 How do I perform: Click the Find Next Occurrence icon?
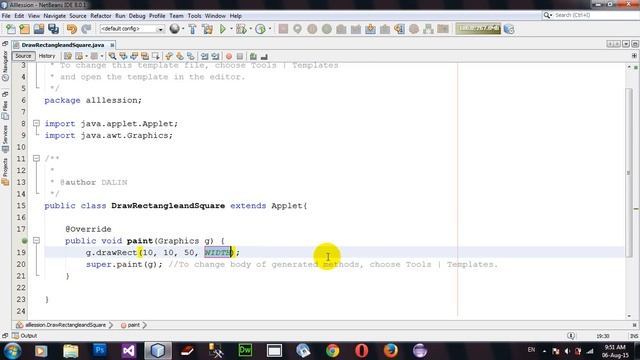point(134,56)
